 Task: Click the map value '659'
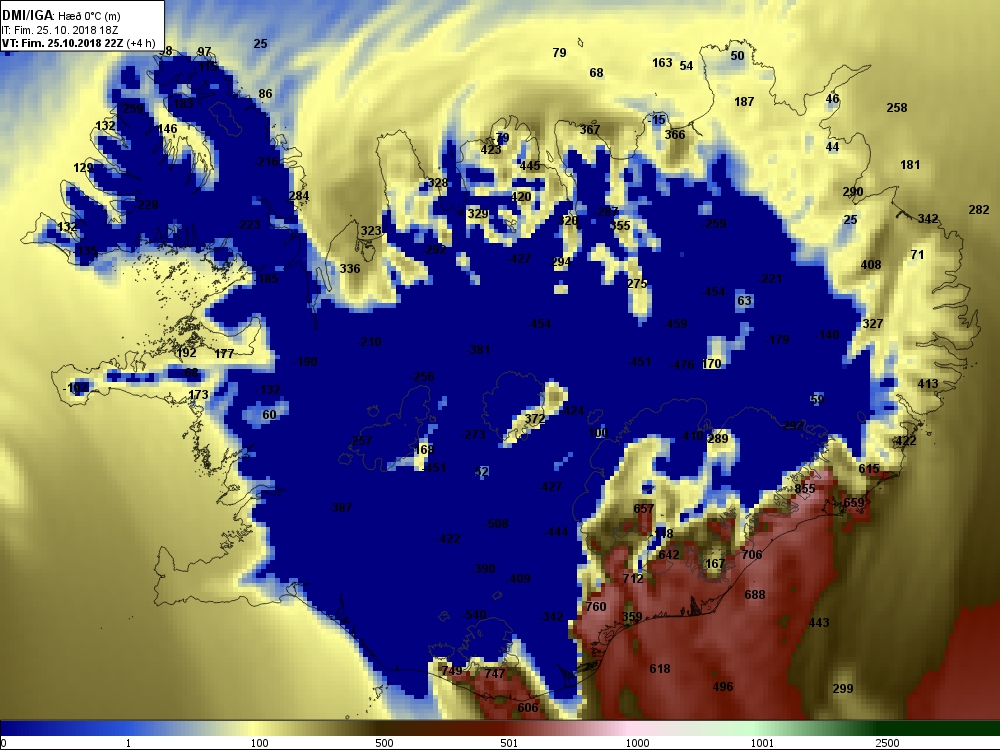pyautogui.click(x=853, y=502)
